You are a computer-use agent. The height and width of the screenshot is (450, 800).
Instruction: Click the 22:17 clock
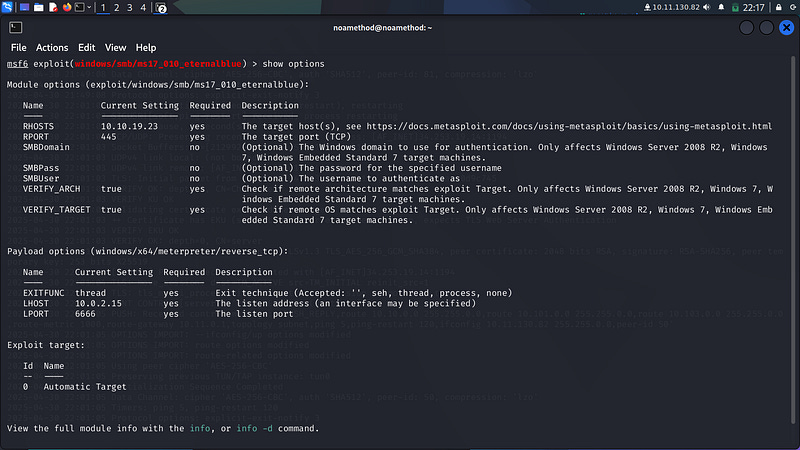click(754, 8)
